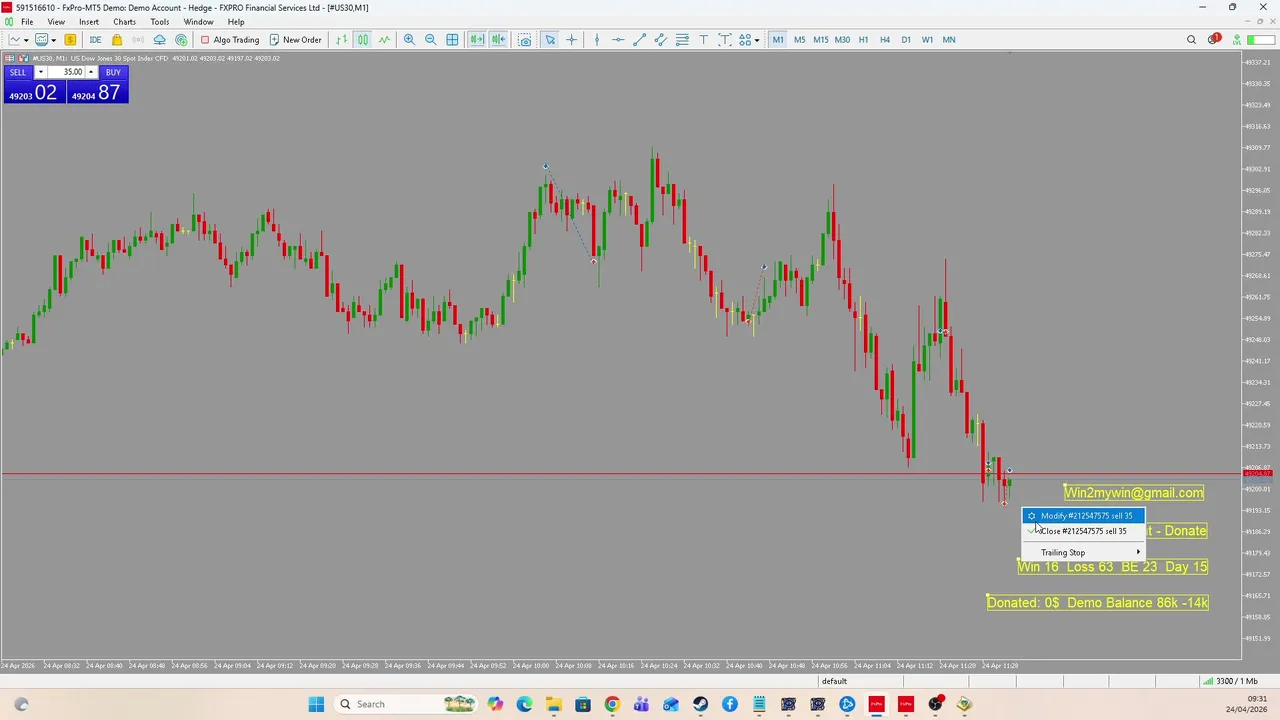This screenshot has width=1280, height=720.
Task: Click the Signals radio-wave icon
Action: (x=138, y=40)
